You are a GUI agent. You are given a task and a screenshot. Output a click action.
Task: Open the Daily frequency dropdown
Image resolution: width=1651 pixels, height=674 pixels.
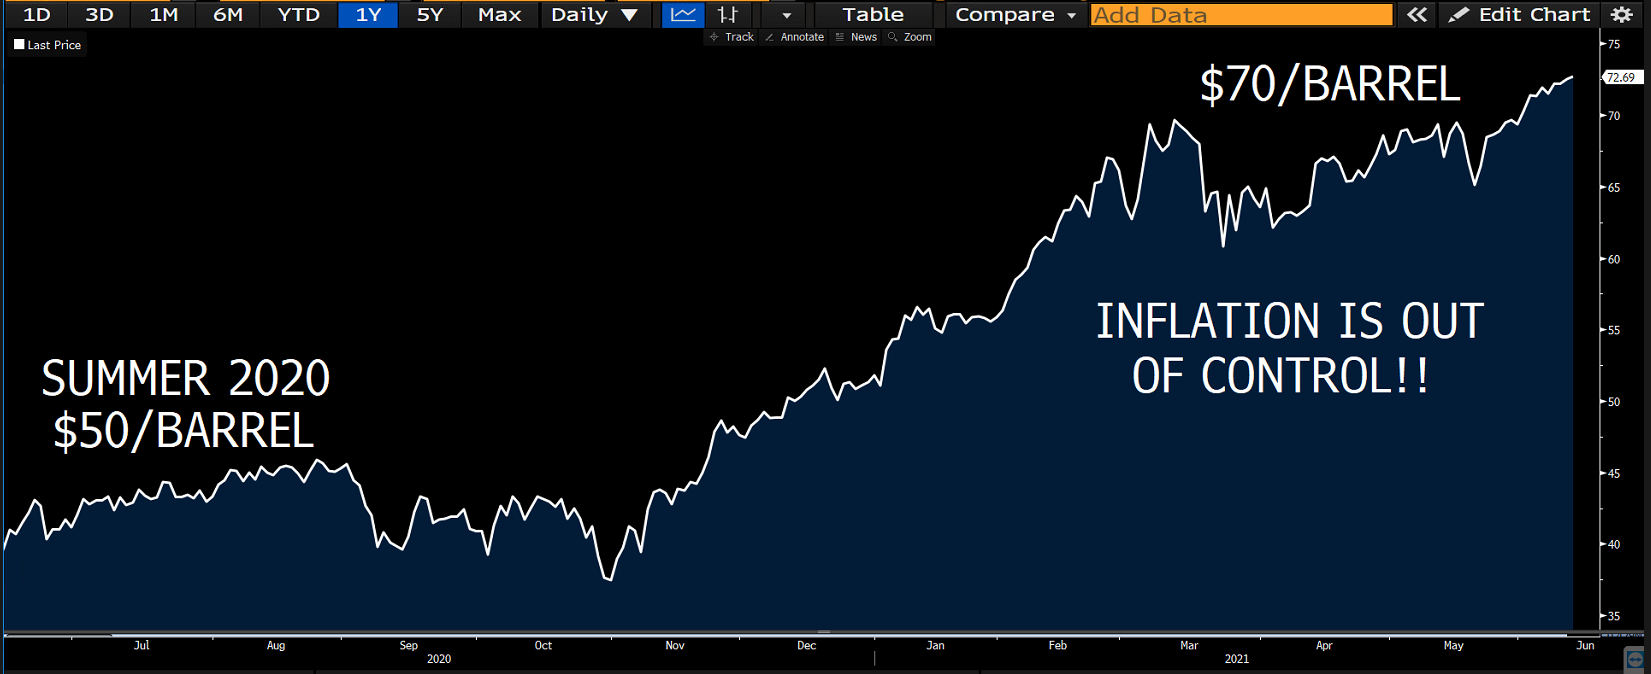click(x=594, y=14)
